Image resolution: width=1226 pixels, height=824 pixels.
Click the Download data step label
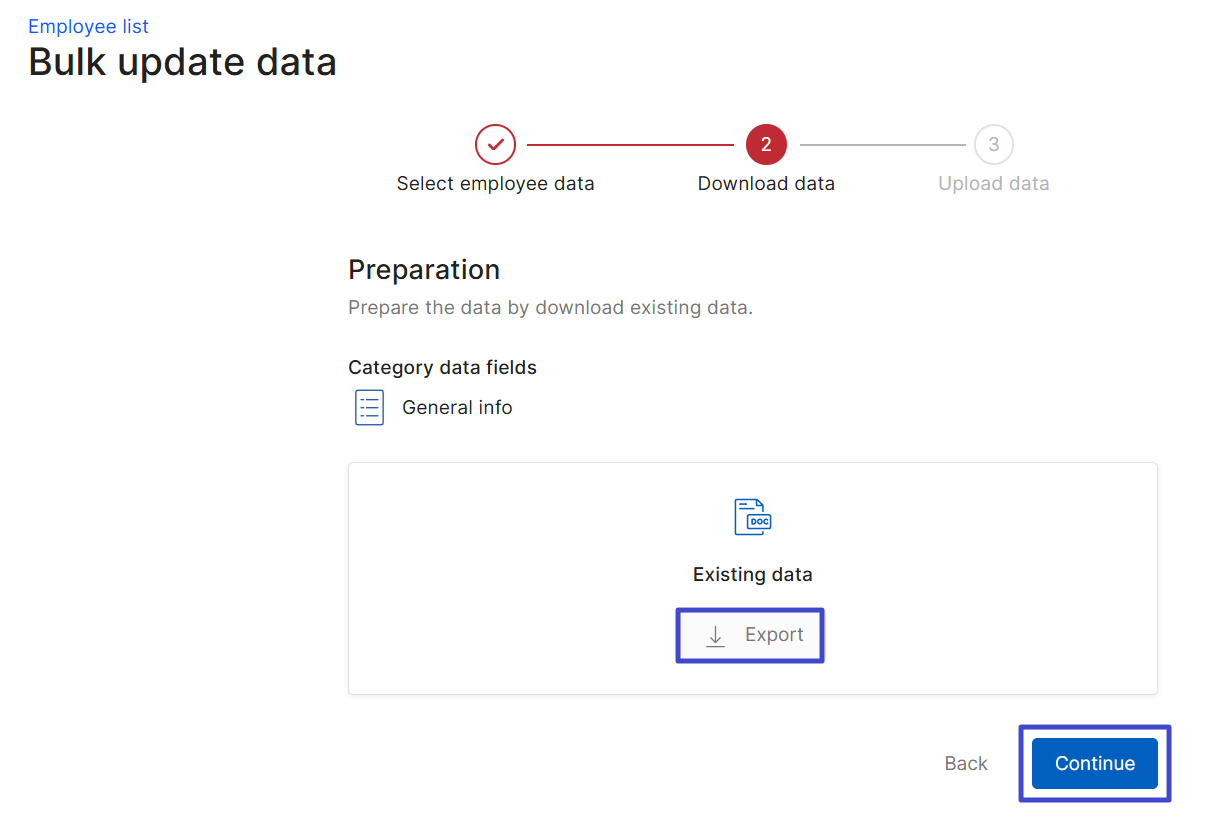tap(766, 184)
